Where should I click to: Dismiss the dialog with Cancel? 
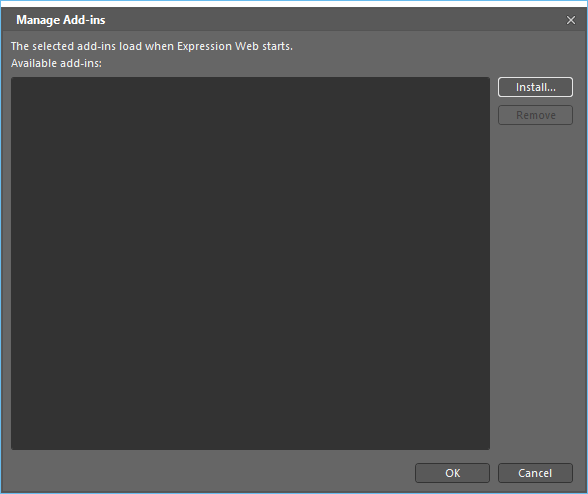point(535,473)
